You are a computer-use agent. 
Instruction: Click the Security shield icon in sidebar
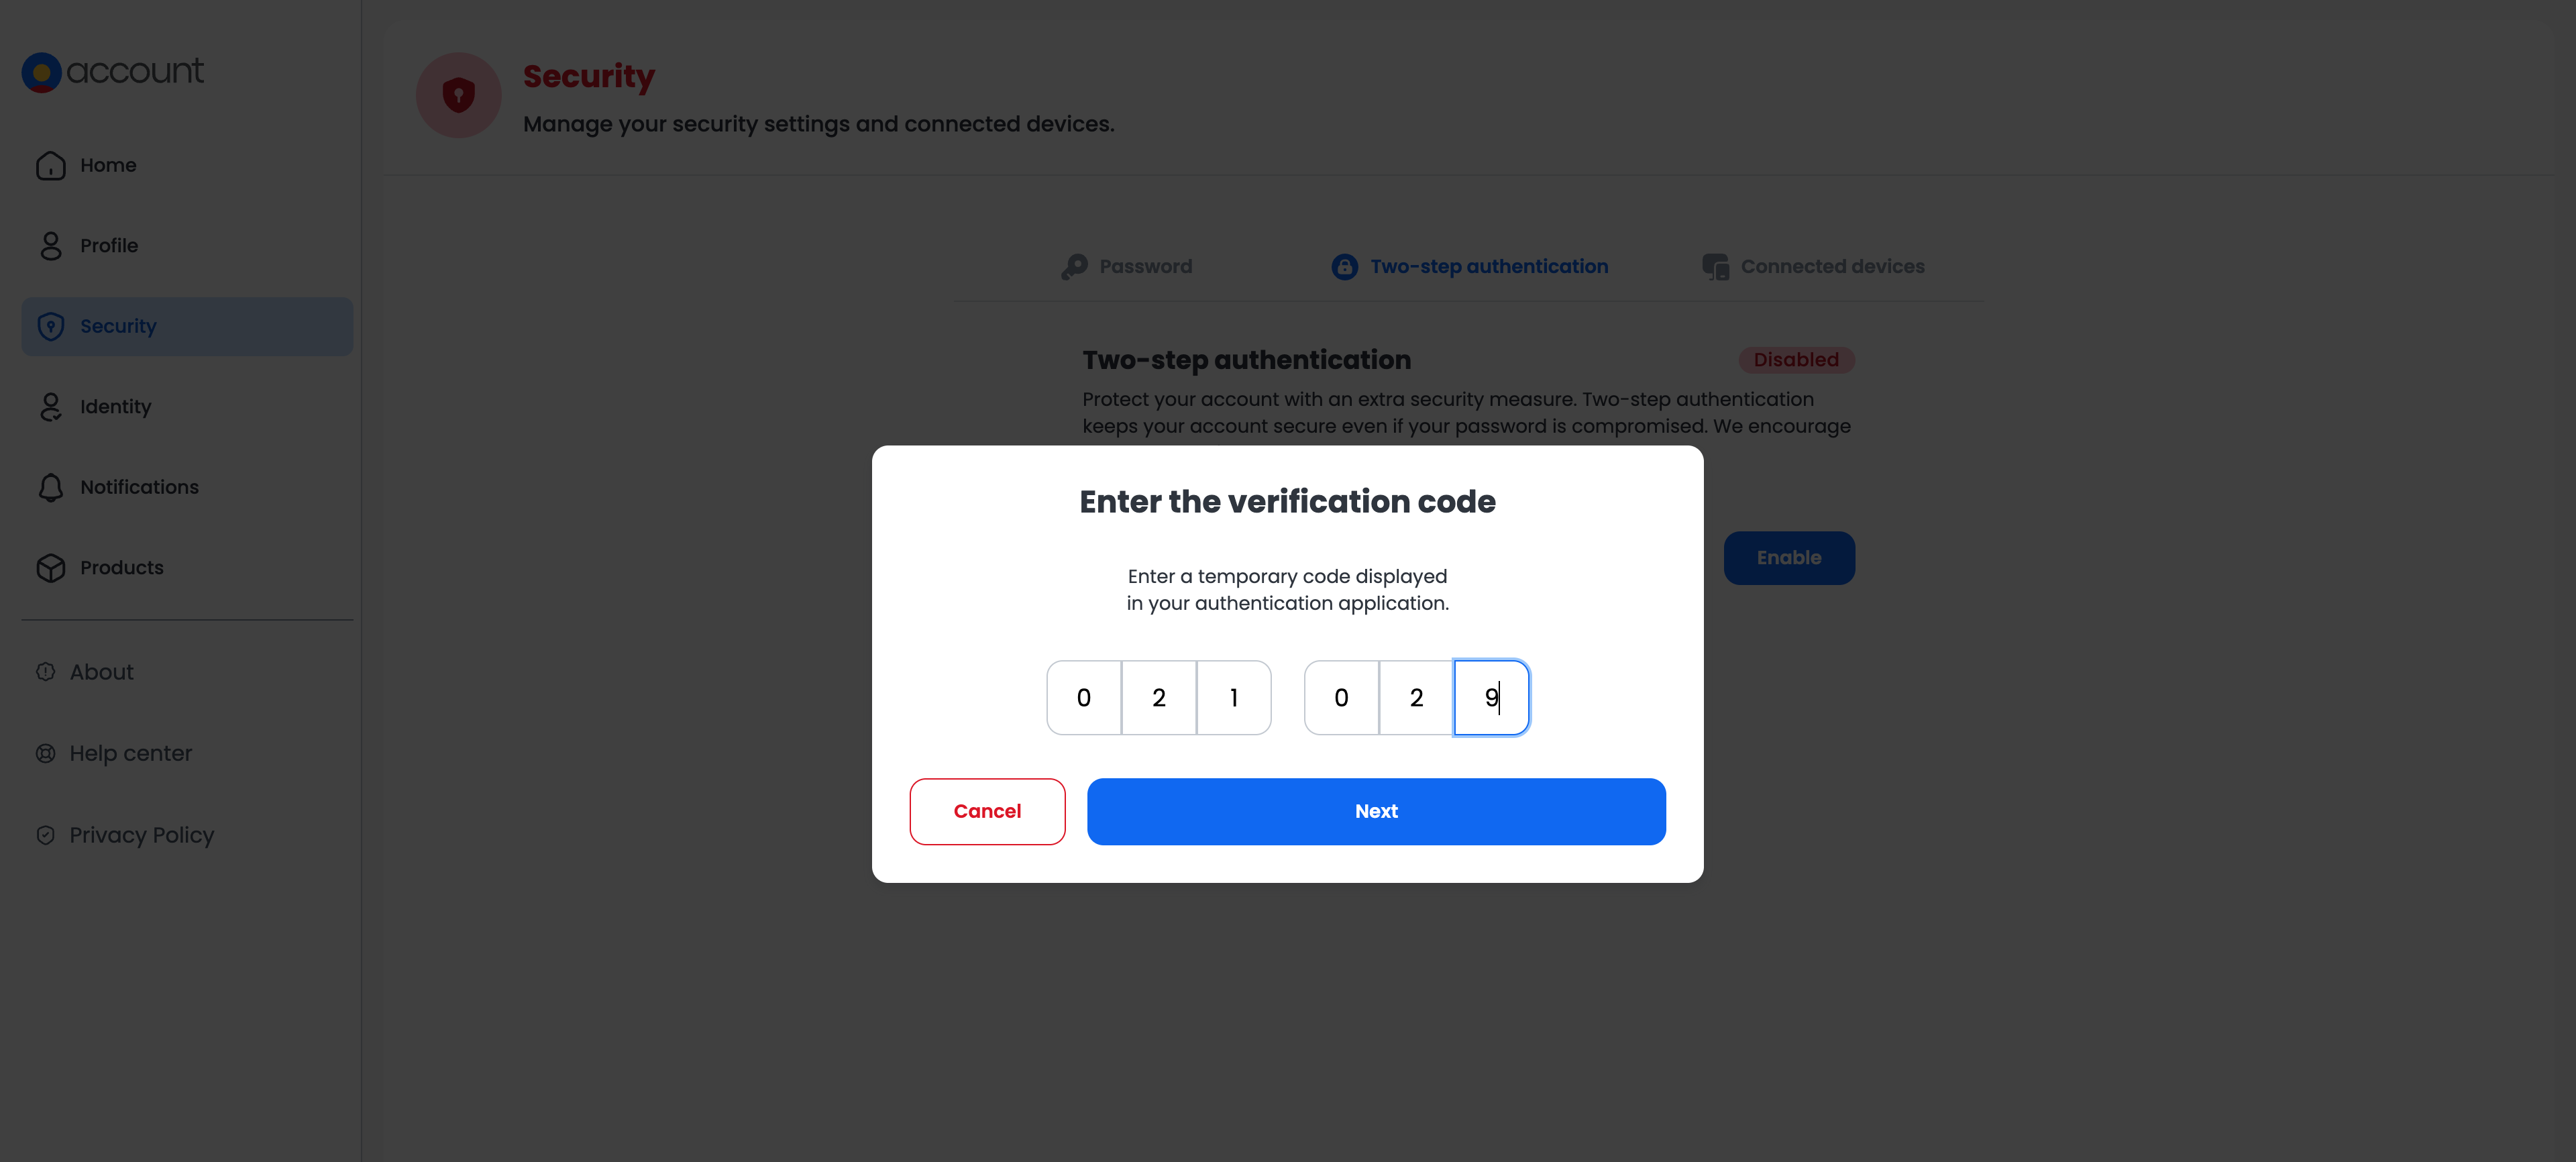click(51, 326)
